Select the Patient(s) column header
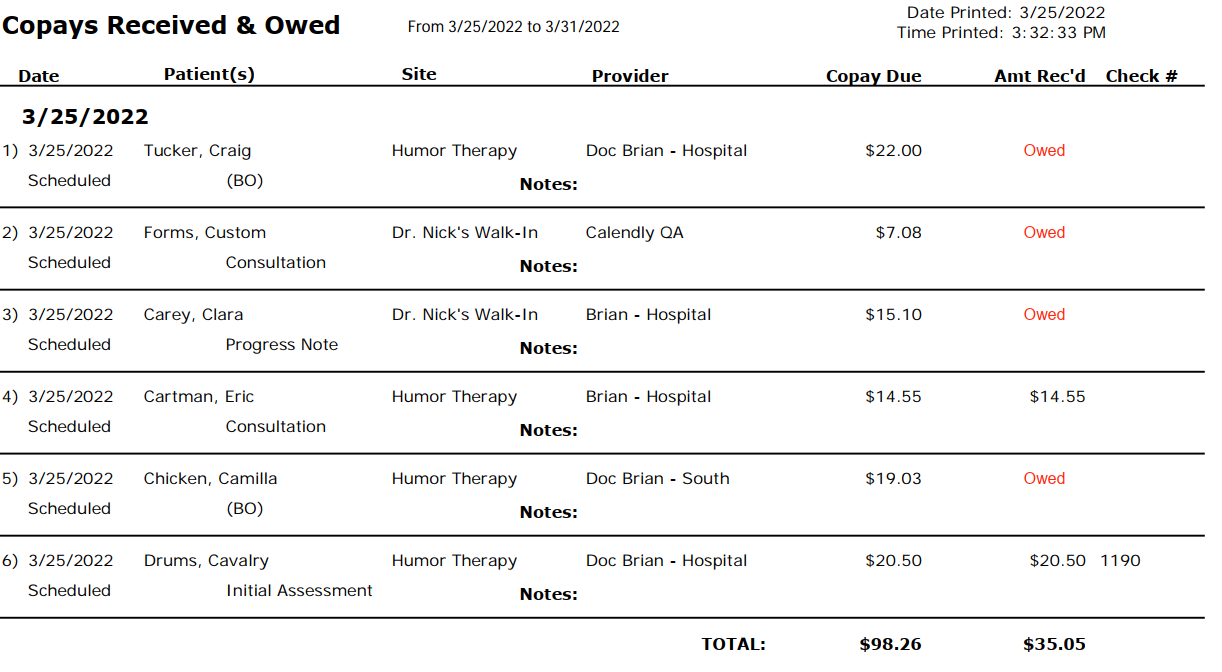The height and width of the screenshot is (672, 1222). pyautogui.click(x=209, y=74)
